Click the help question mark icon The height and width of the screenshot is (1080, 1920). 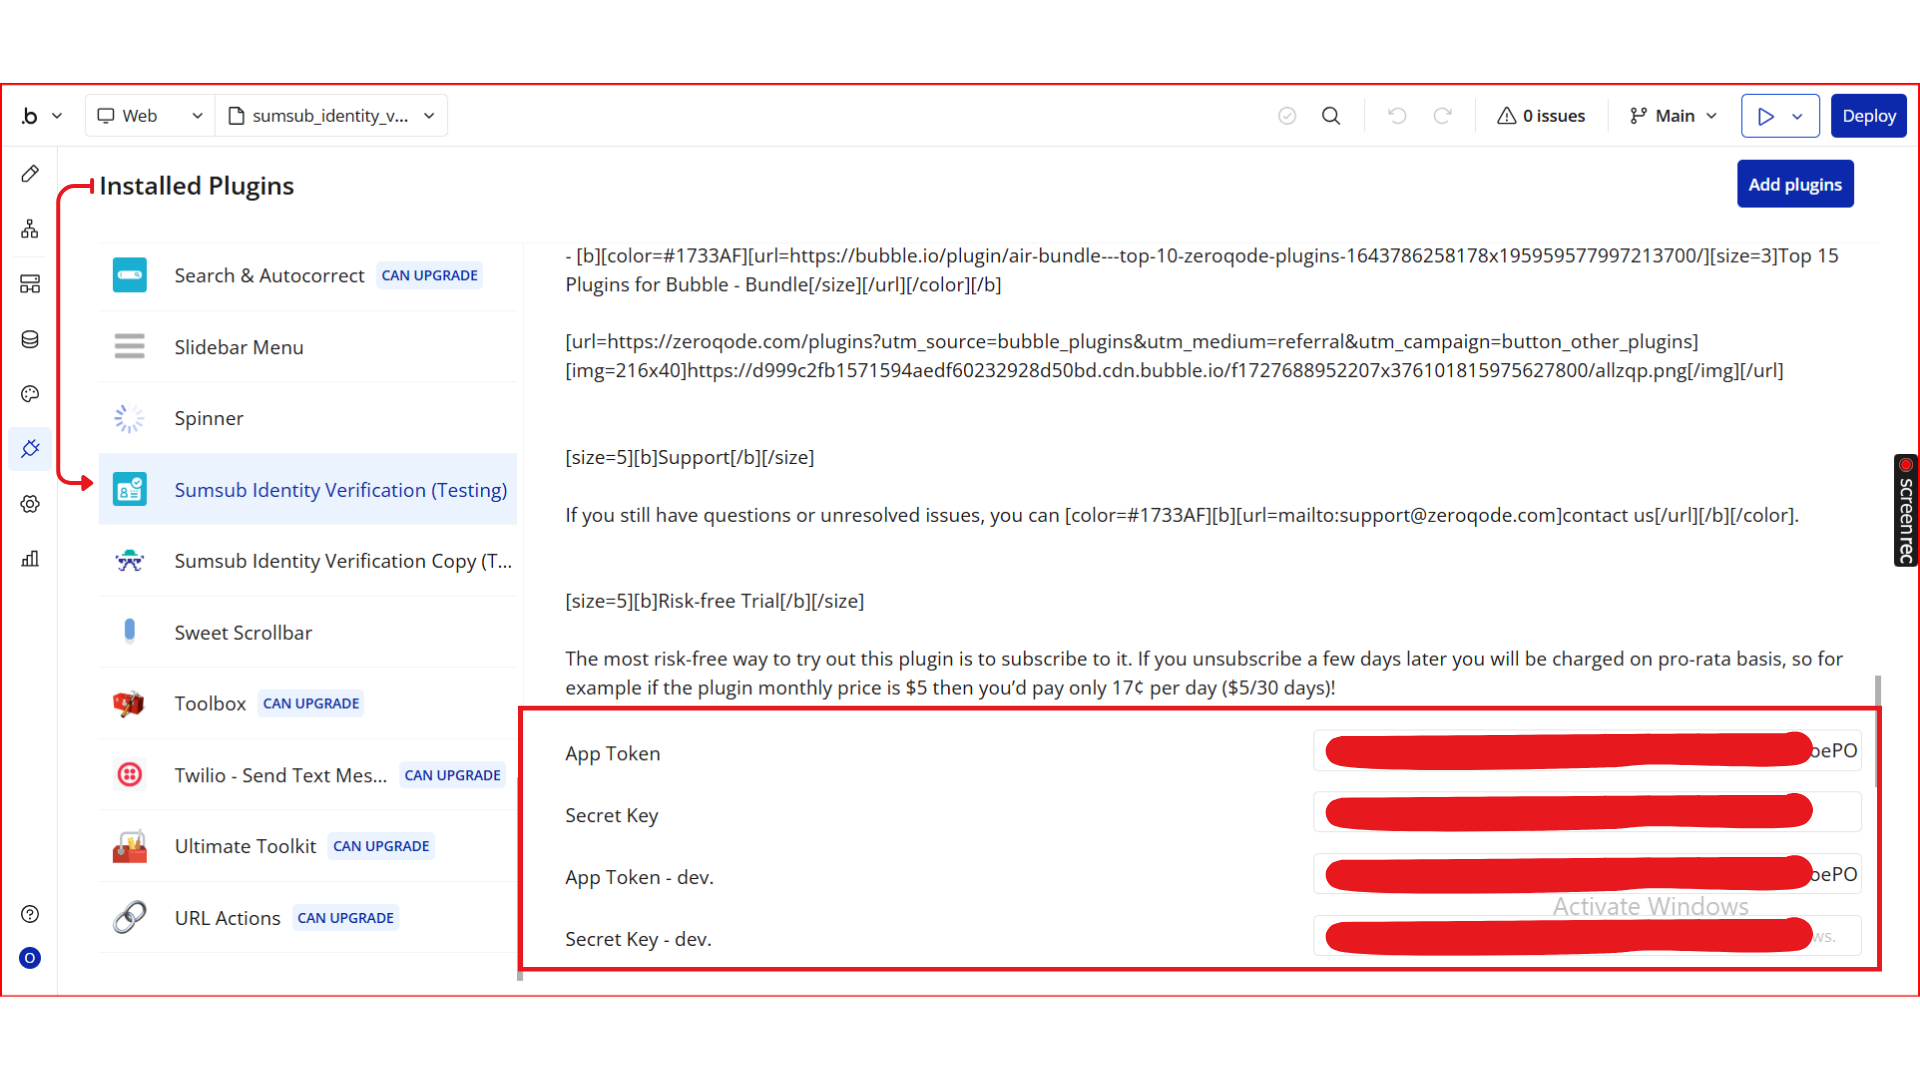point(30,914)
